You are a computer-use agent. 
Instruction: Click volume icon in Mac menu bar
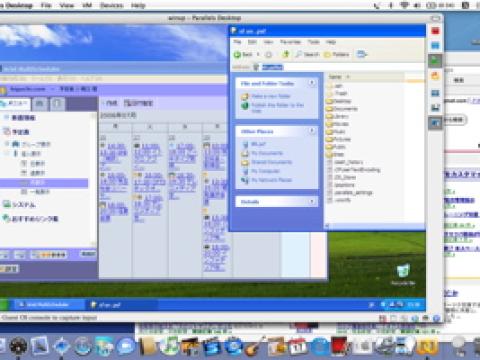click(417, 5)
